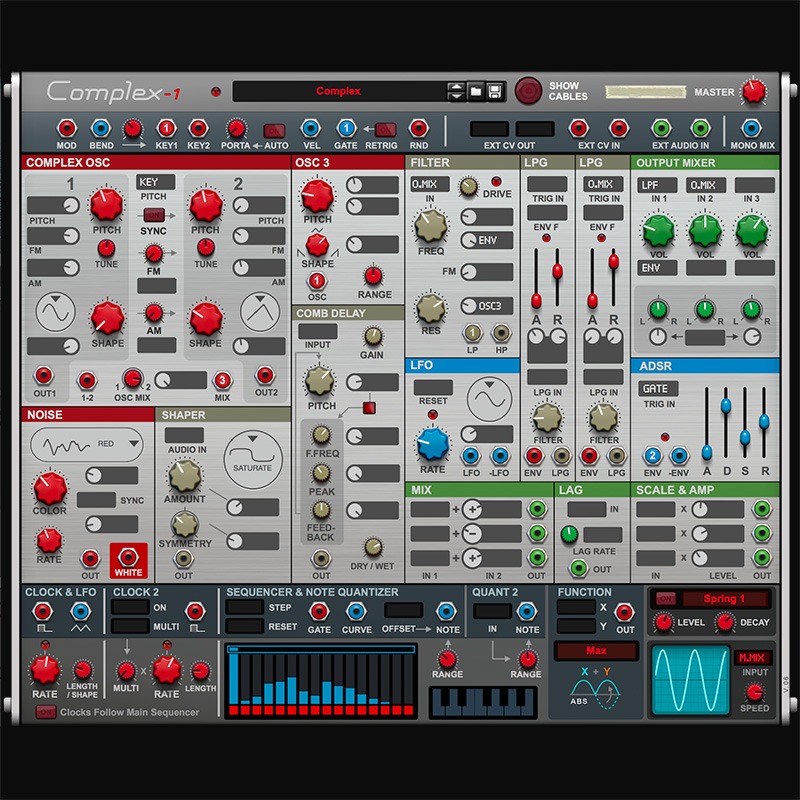This screenshot has height=800, width=800.
Task: Click the note quantizer keyboard display
Action: (483, 703)
